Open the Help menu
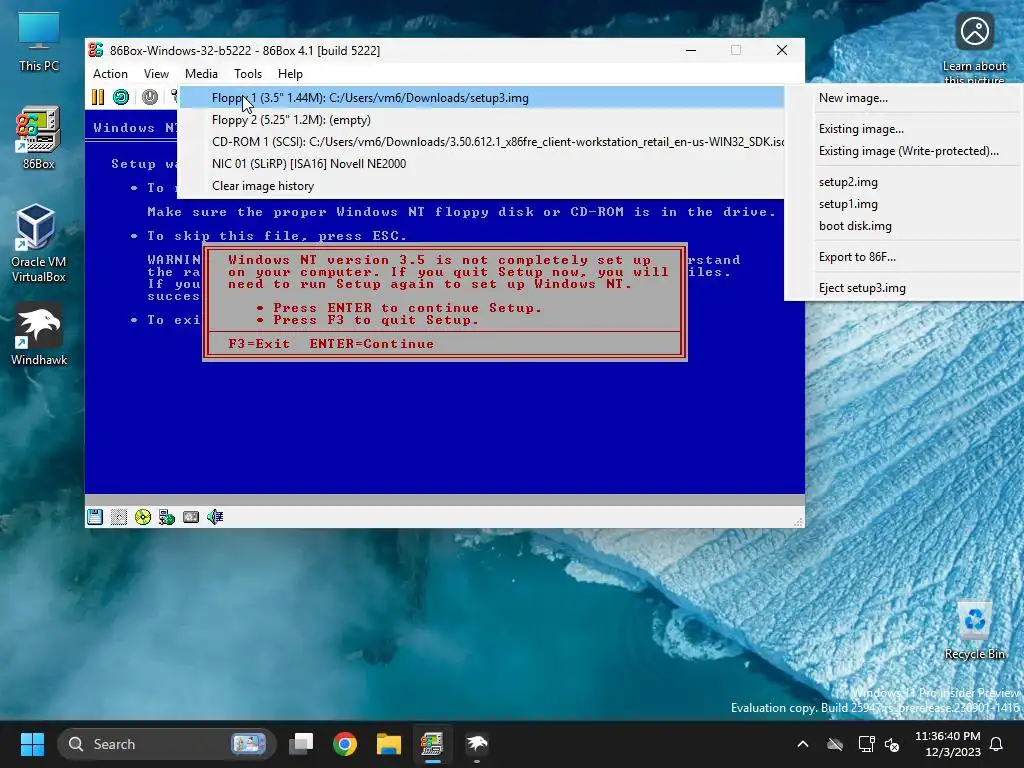The image size is (1024, 768). pyautogui.click(x=290, y=74)
